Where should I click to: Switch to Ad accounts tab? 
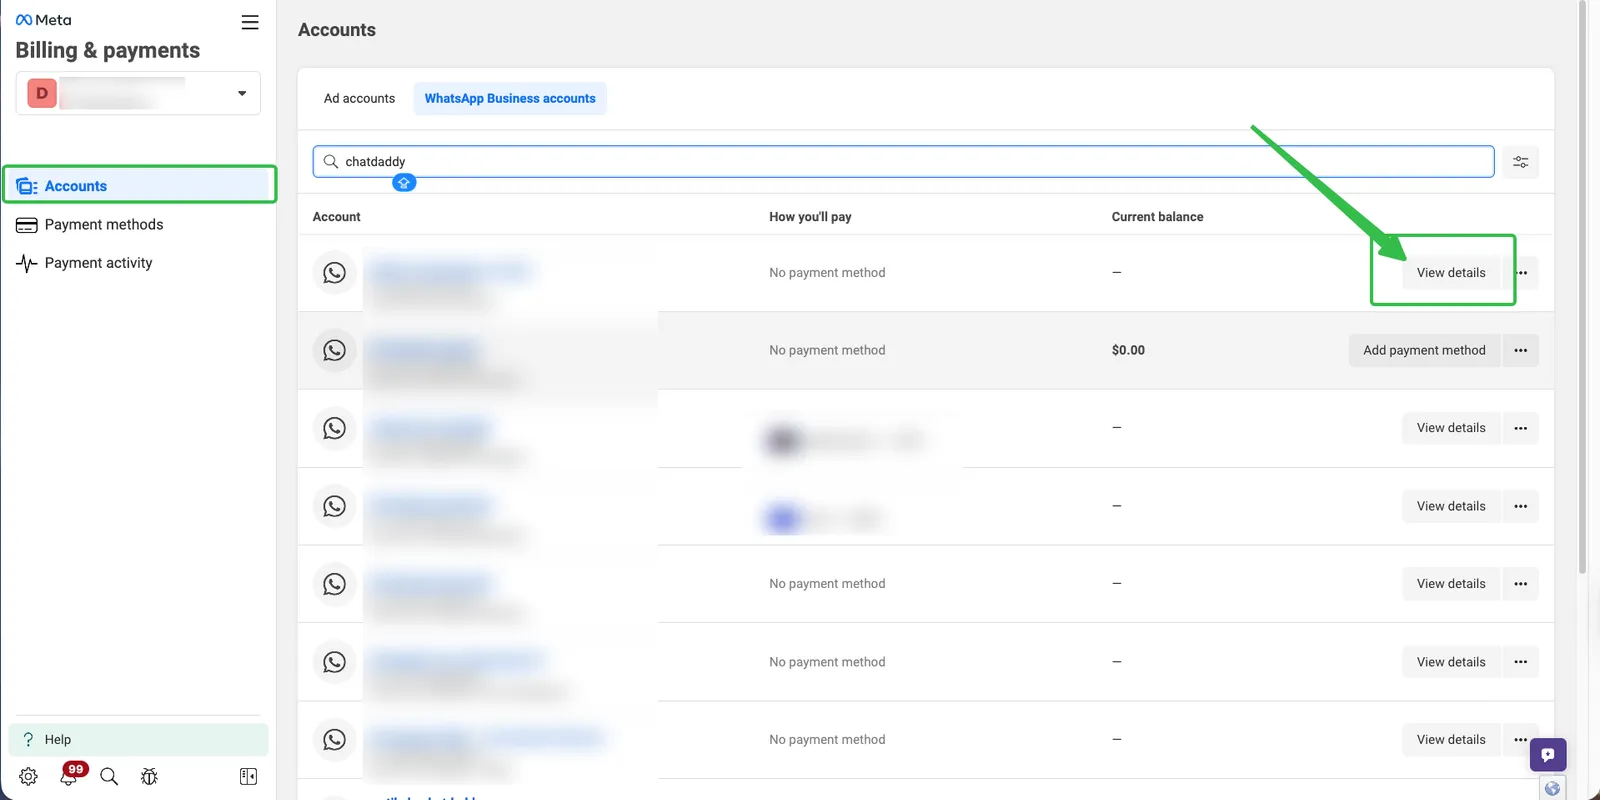(x=359, y=99)
